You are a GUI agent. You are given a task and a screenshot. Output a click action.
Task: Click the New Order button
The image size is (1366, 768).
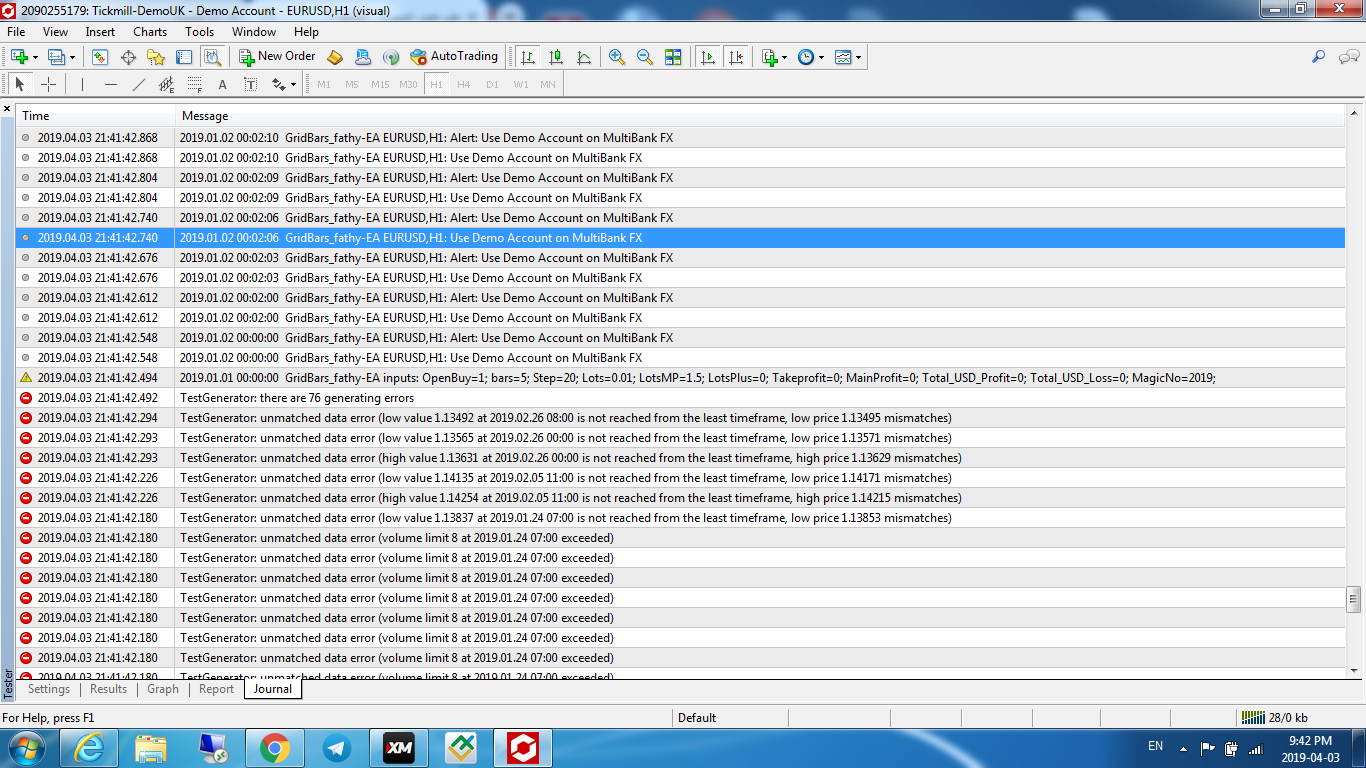tap(277, 57)
